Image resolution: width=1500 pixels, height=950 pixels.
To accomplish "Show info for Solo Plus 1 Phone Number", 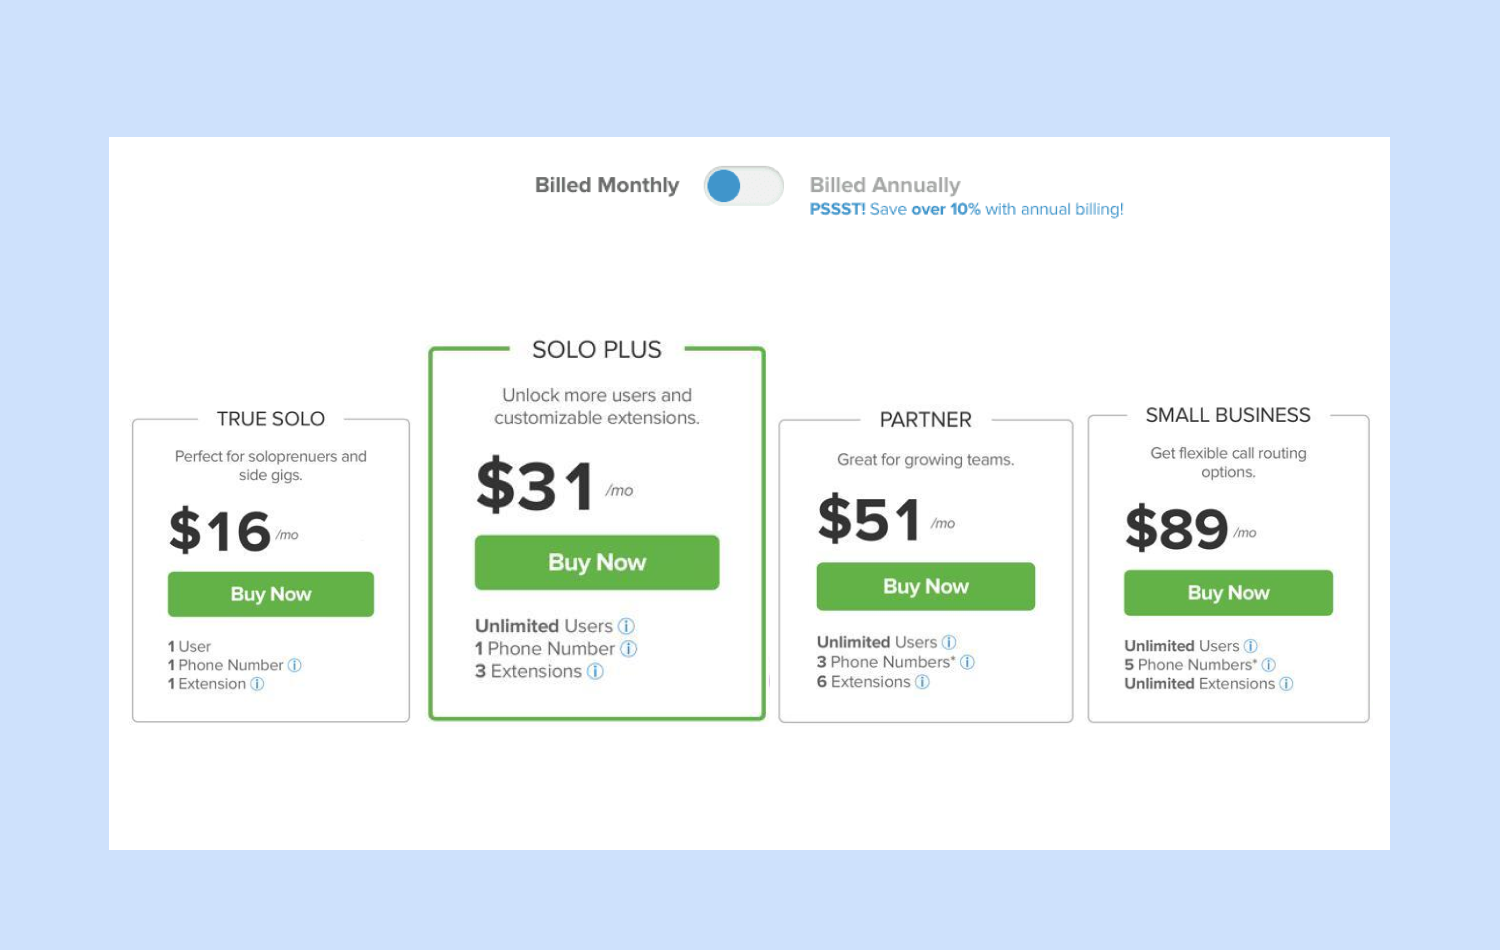I will click(x=628, y=648).
